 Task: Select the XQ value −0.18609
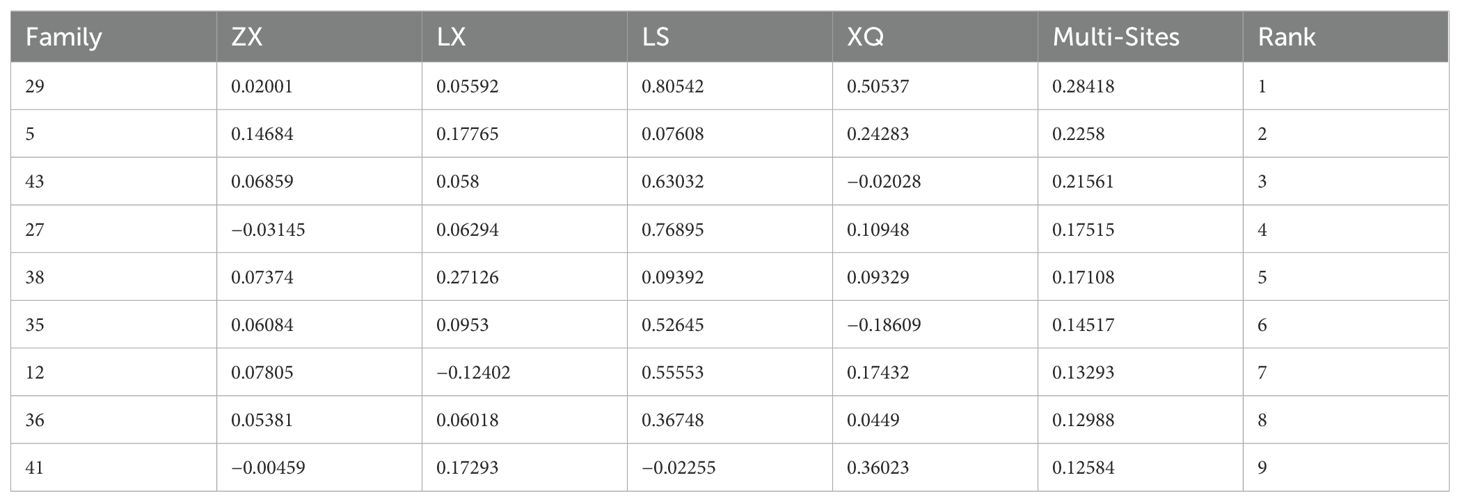pyautogui.click(x=883, y=325)
